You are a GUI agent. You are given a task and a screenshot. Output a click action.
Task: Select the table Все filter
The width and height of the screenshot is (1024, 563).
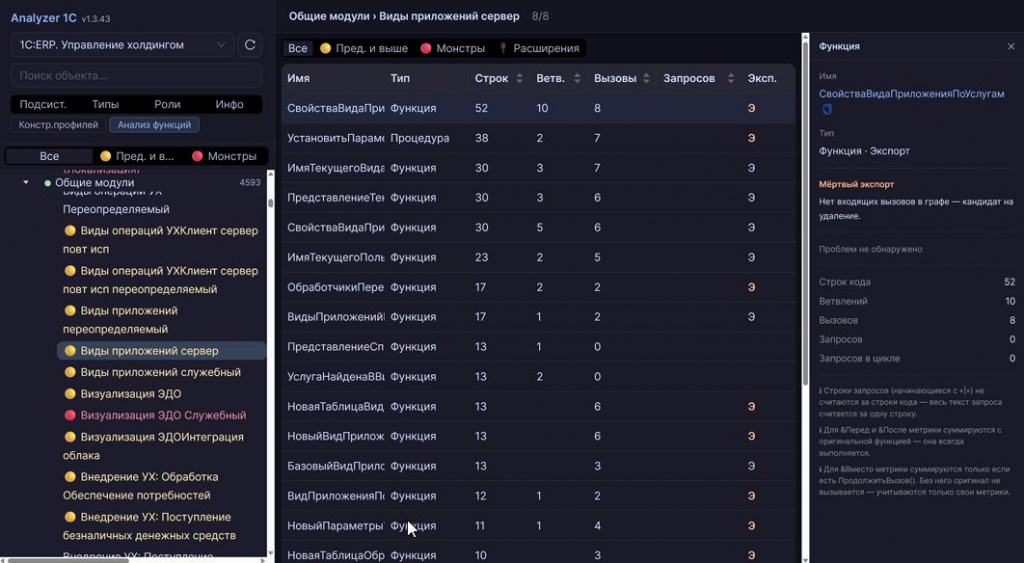point(297,48)
